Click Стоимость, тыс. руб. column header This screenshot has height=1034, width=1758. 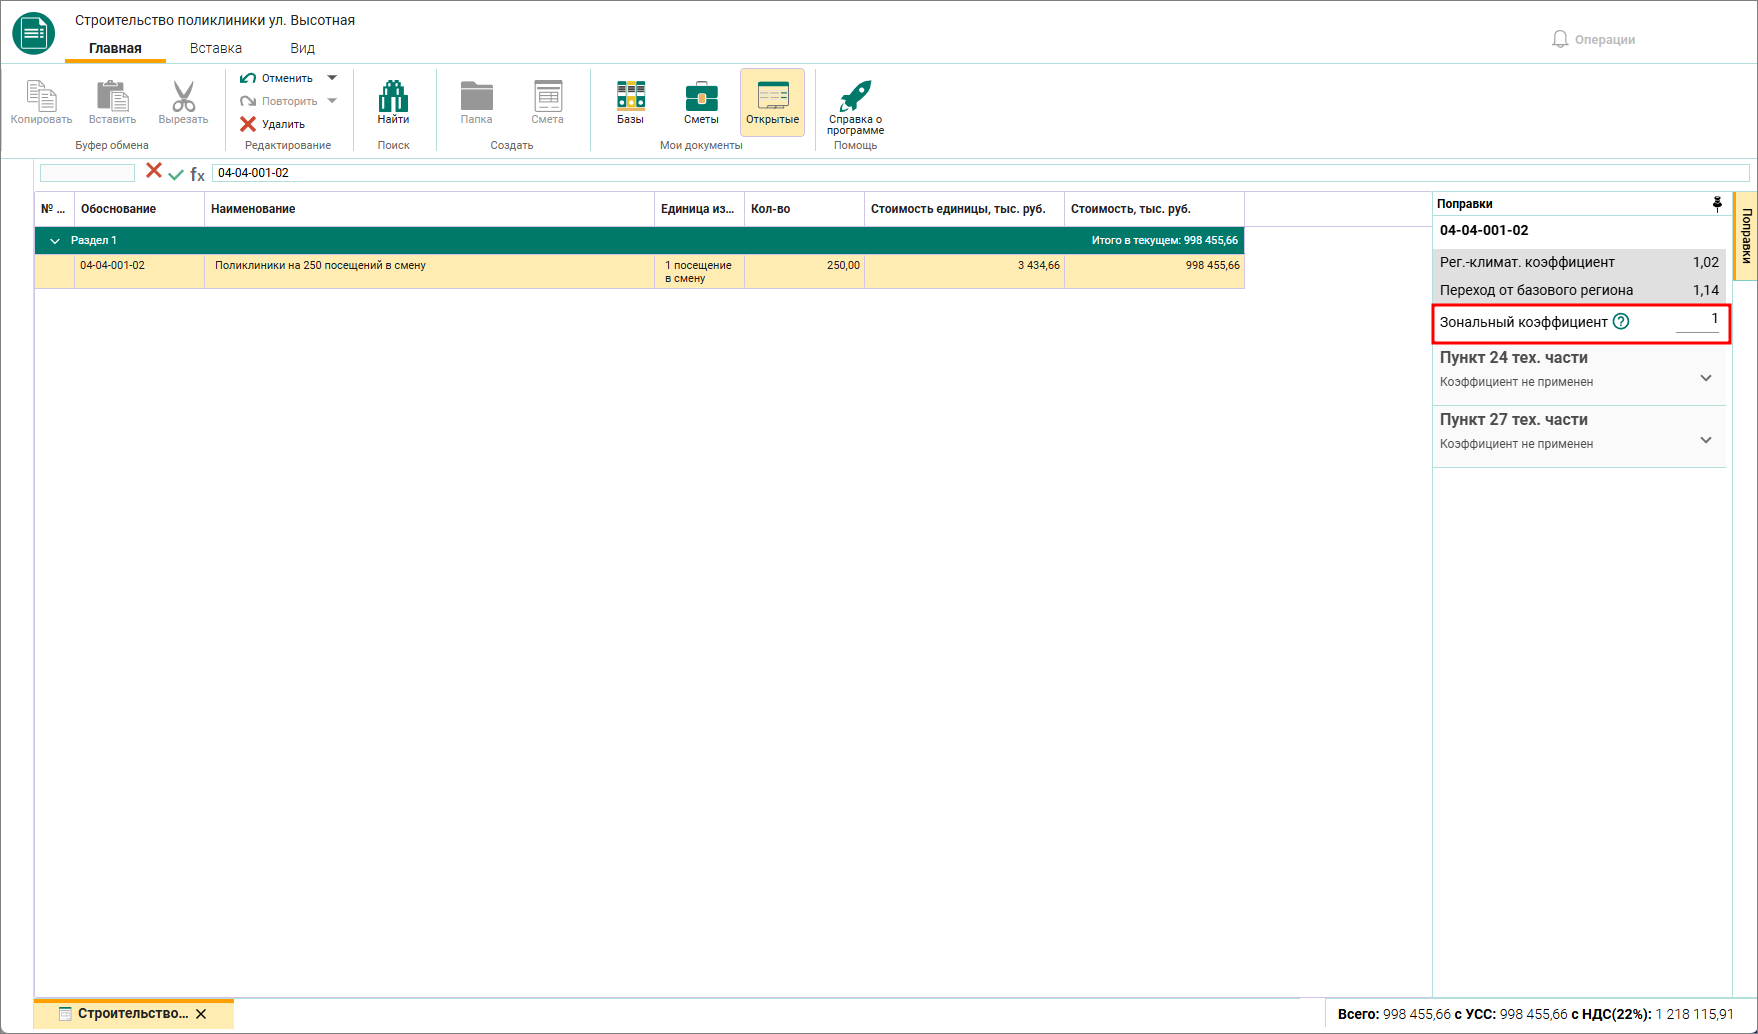tap(1154, 209)
